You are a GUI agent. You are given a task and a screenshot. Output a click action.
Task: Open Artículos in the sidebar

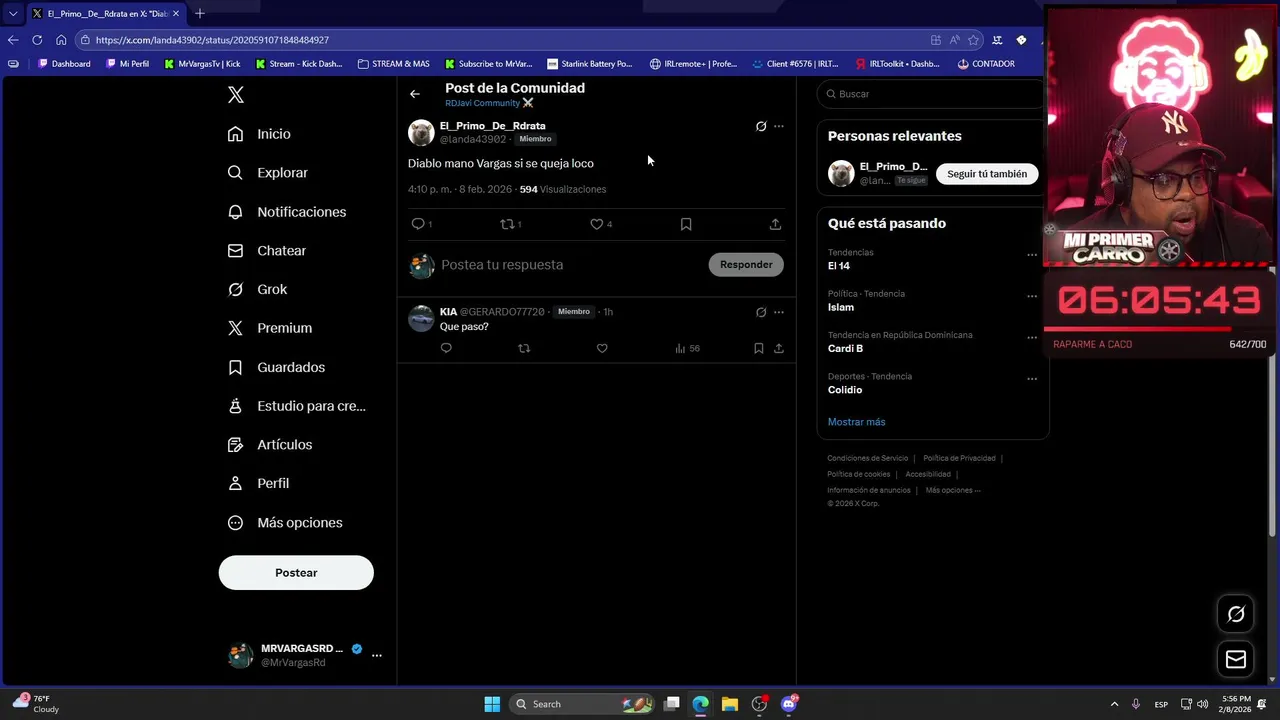tap(269, 445)
